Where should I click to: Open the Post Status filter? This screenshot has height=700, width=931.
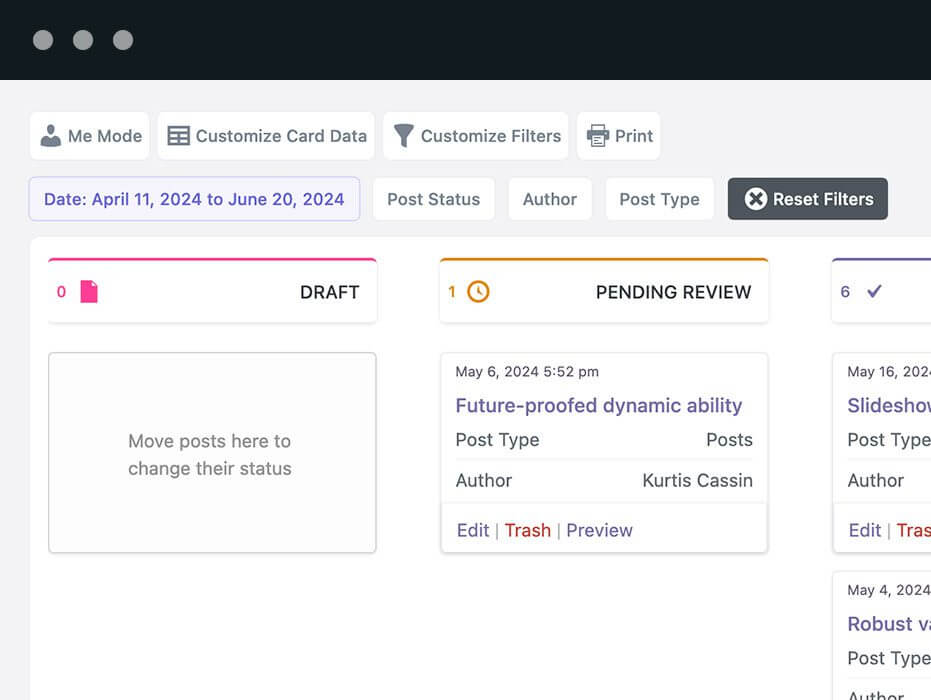click(x=433, y=199)
